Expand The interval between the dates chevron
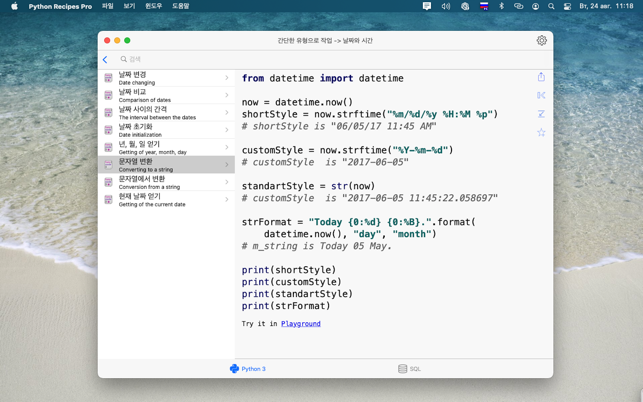Image resolution: width=643 pixels, height=402 pixels. [x=227, y=113]
